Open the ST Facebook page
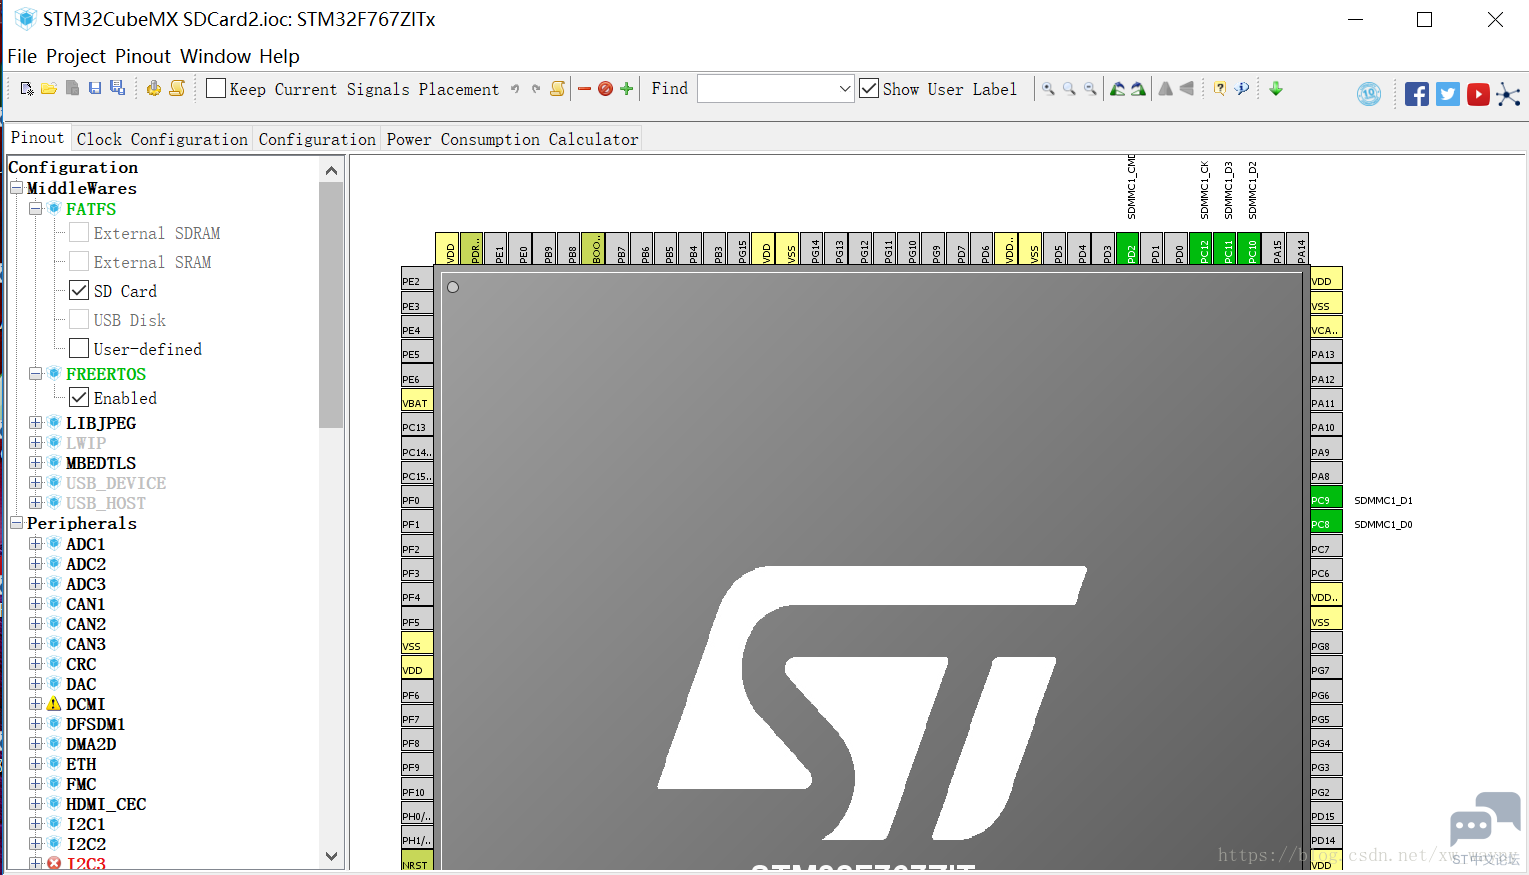1529x875 pixels. [1417, 94]
